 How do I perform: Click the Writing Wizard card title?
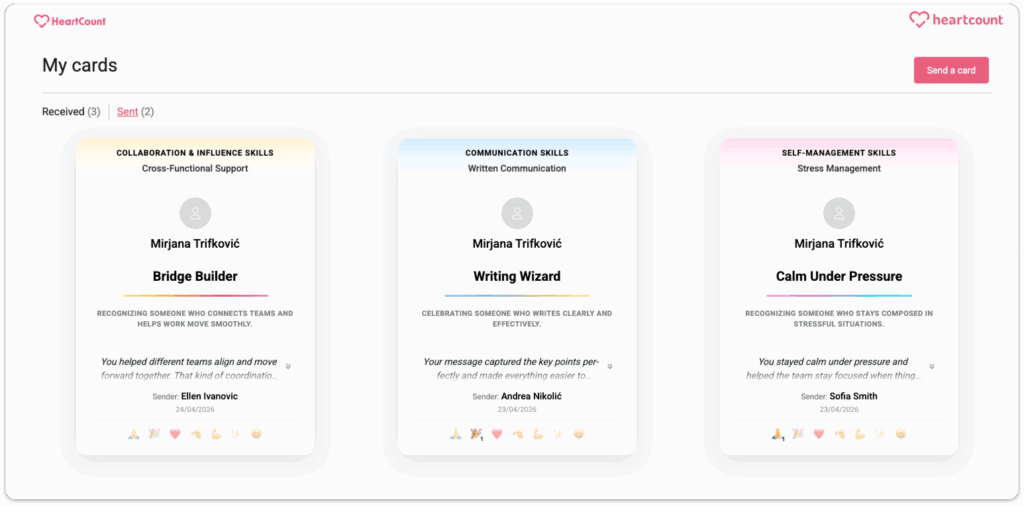pyautogui.click(x=517, y=276)
